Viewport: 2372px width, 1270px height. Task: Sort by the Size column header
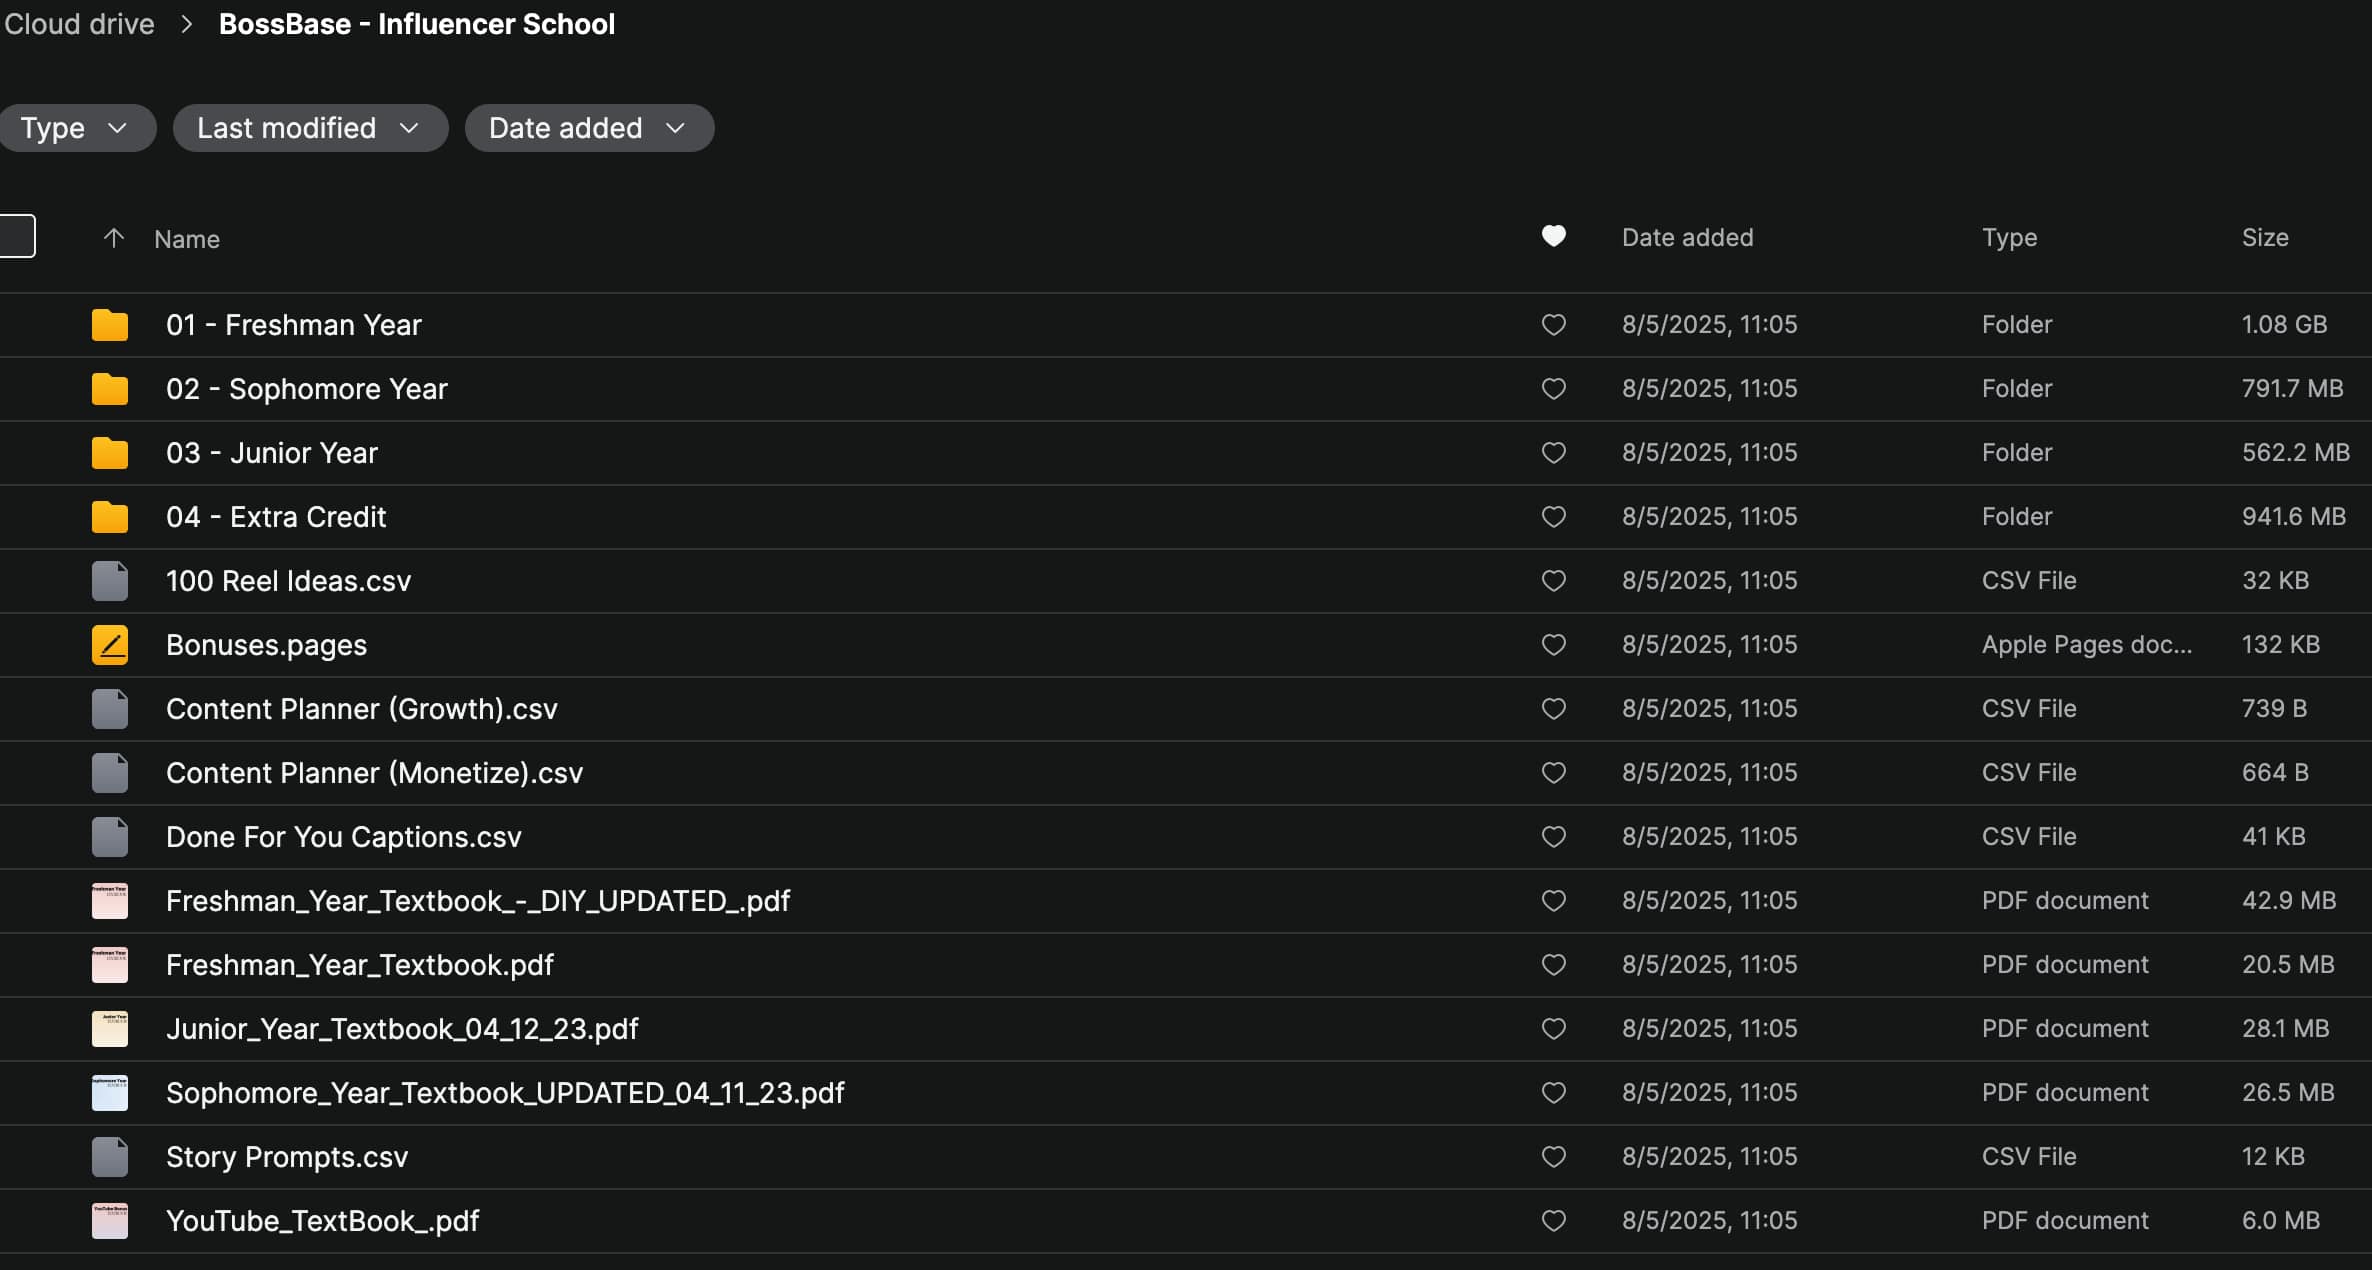[x=2265, y=238]
